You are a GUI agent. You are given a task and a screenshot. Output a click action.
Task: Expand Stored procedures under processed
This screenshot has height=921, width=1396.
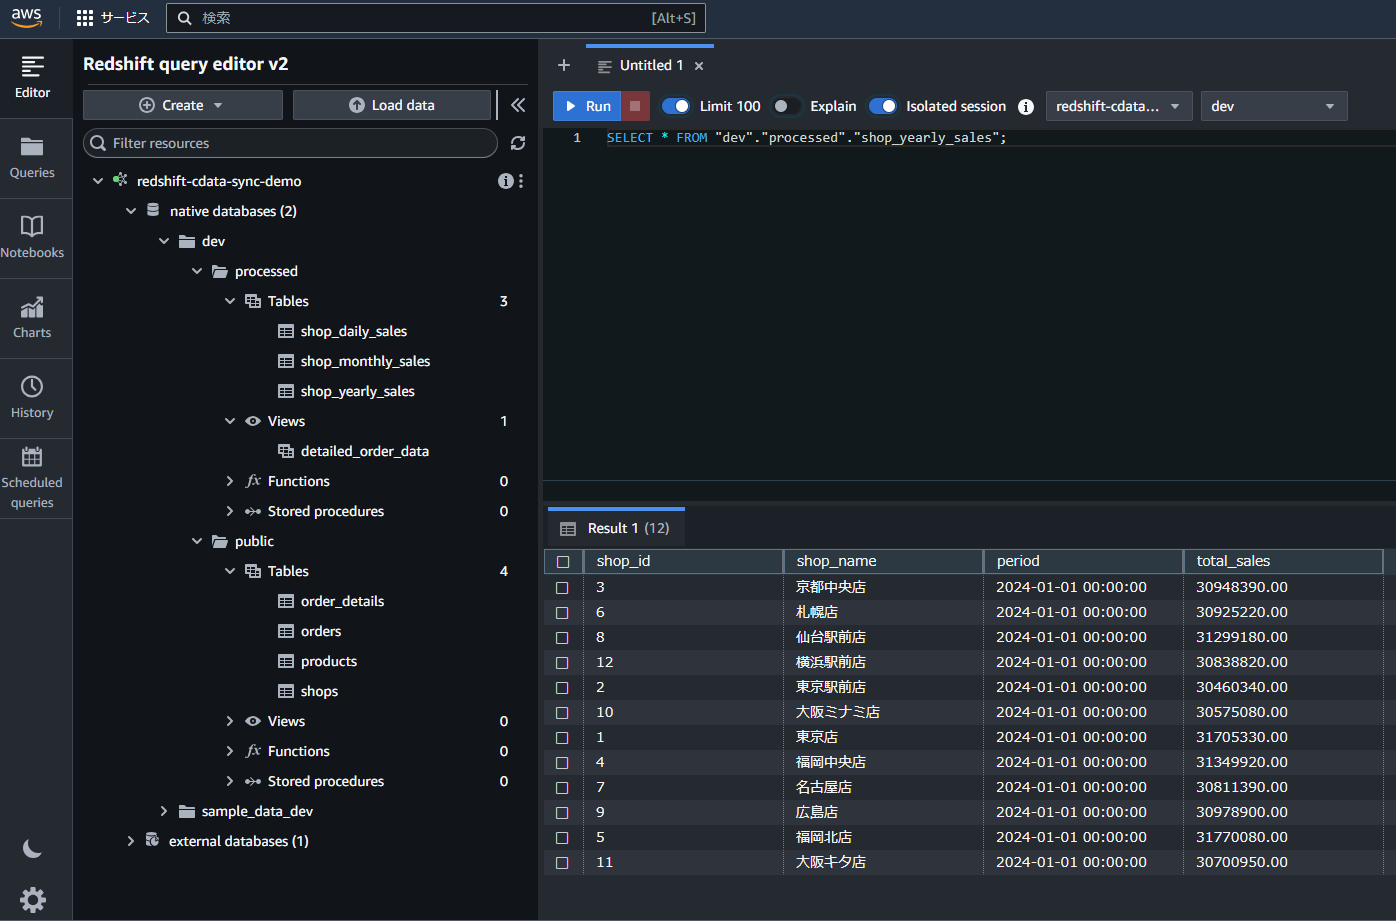coord(230,511)
